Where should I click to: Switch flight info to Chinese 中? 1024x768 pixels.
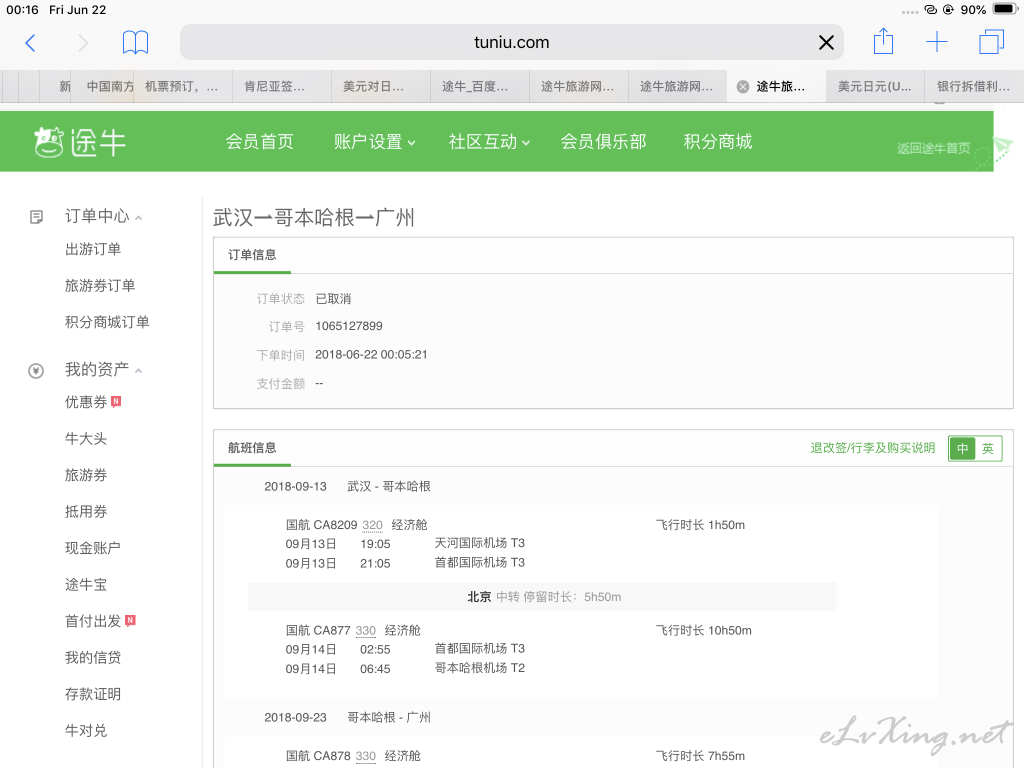[962, 449]
